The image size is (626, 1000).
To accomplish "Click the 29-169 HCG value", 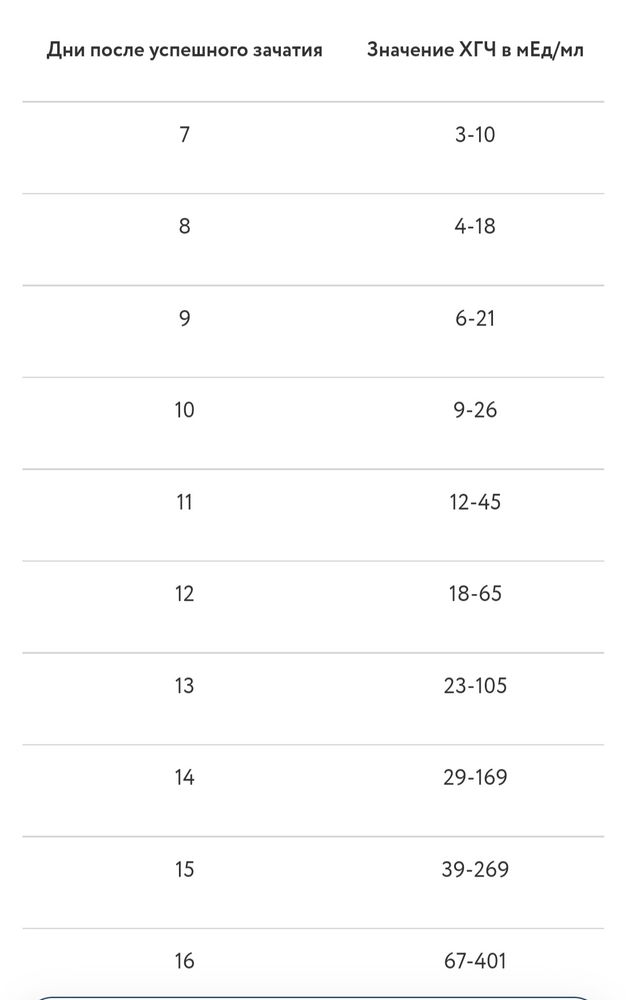I will point(474,778).
